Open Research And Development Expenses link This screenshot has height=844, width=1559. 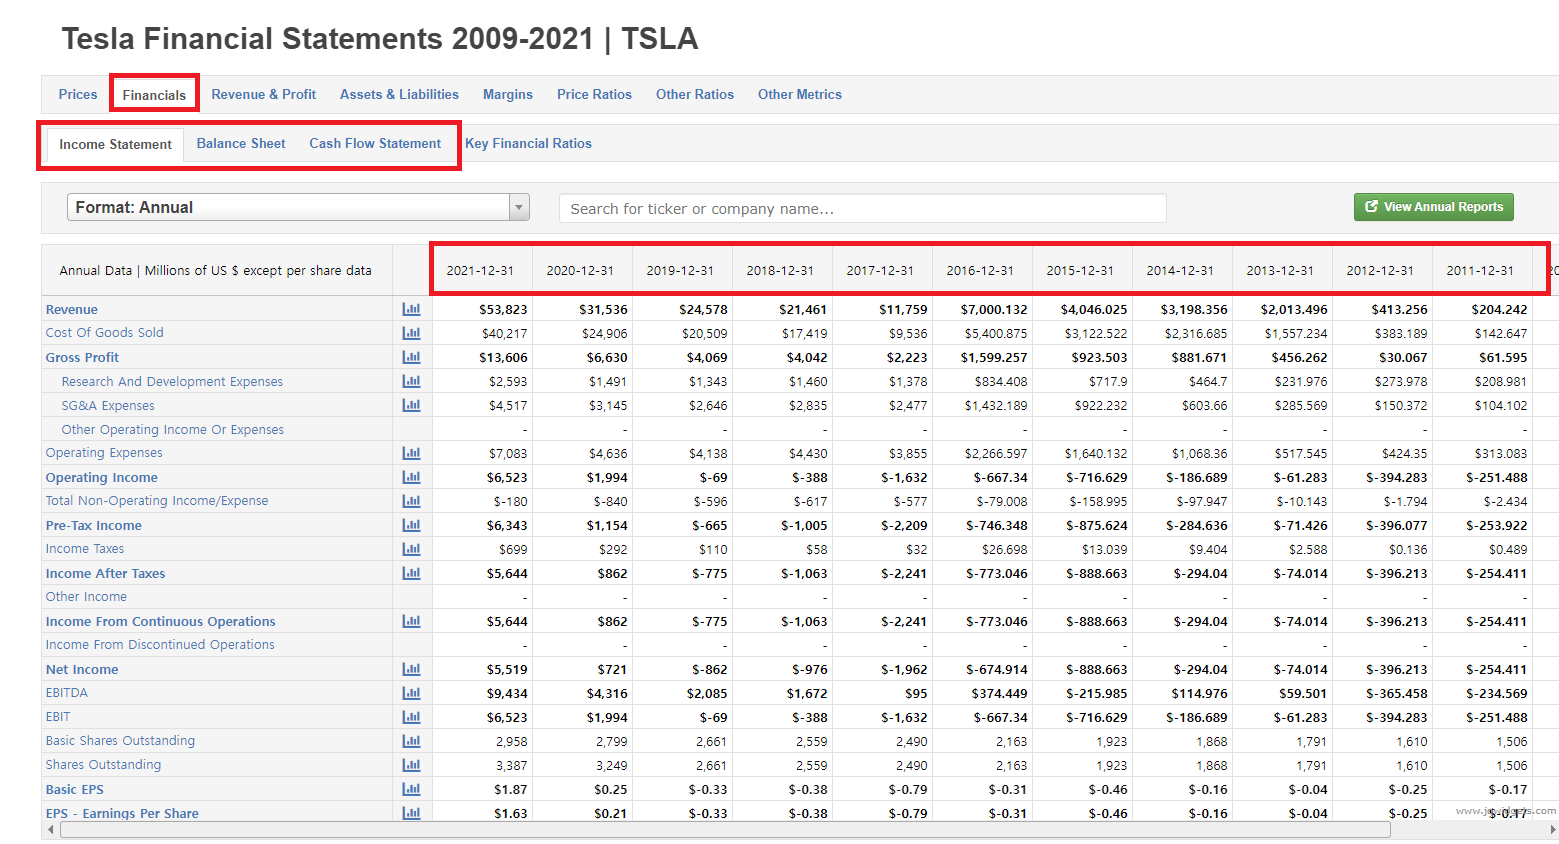[x=172, y=381]
